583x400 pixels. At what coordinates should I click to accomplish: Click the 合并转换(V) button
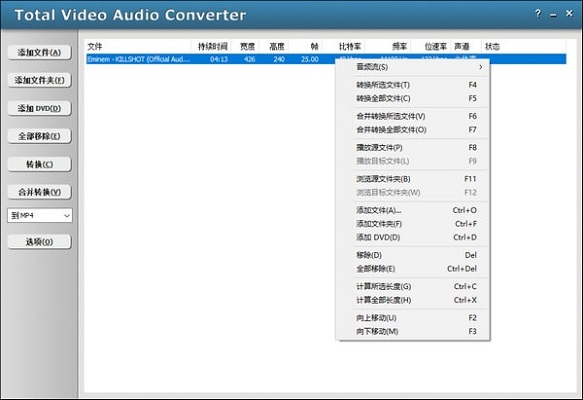click(39, 192)
